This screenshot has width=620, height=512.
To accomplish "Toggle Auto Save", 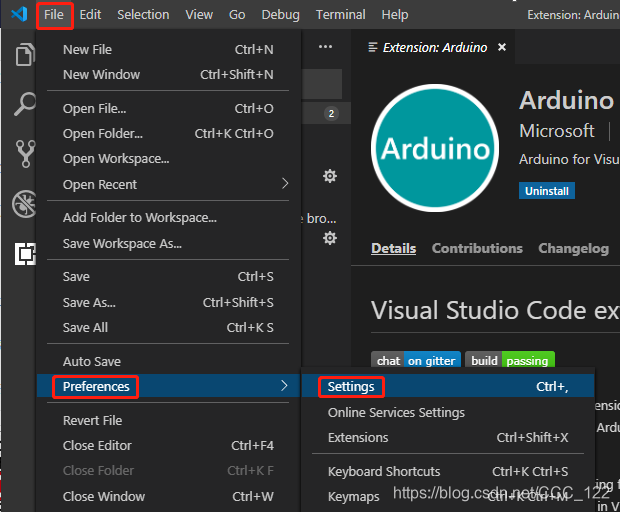I will click(x=168, y=361).
